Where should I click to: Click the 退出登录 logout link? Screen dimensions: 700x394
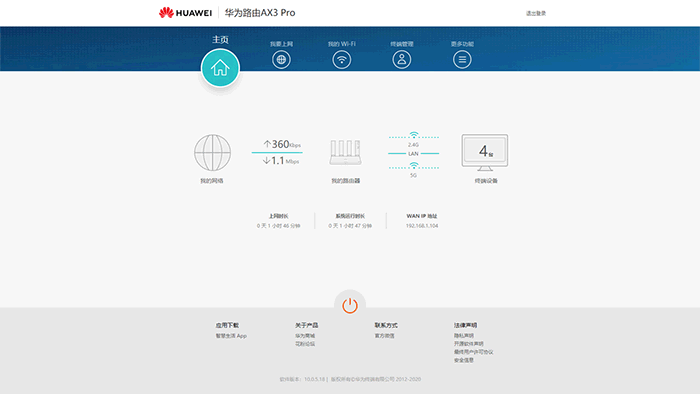pyautogui.click(x=536, y=13)
